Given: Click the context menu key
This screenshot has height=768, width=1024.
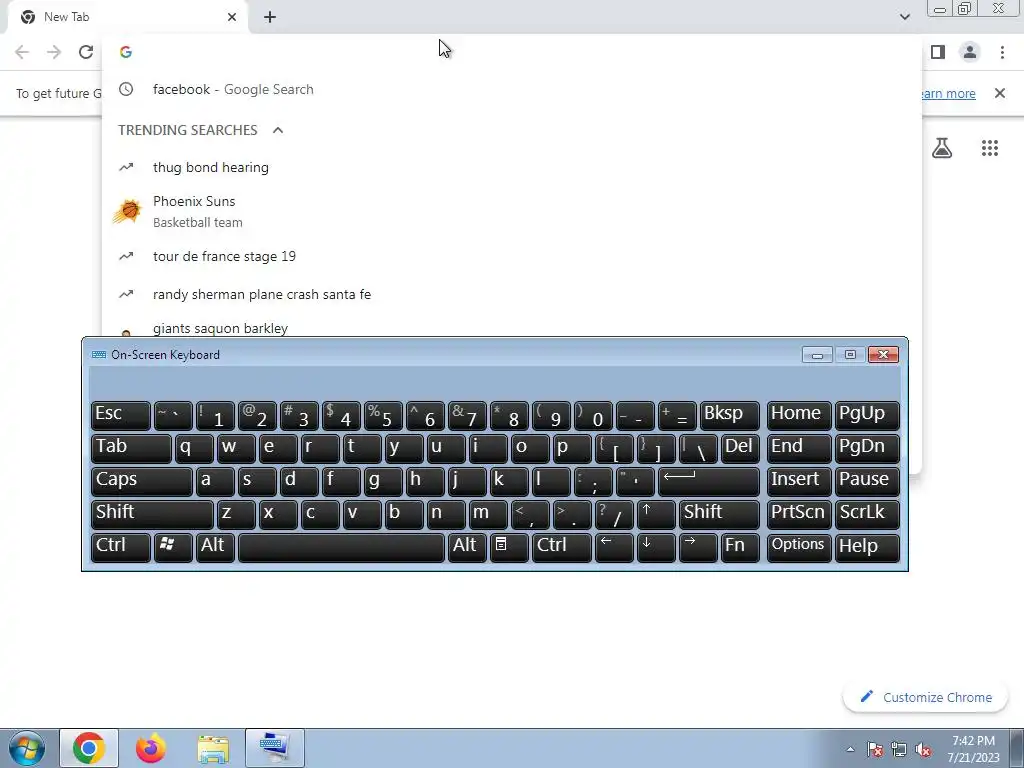Looking at the screenshot, I should click(x=509, y=547).
